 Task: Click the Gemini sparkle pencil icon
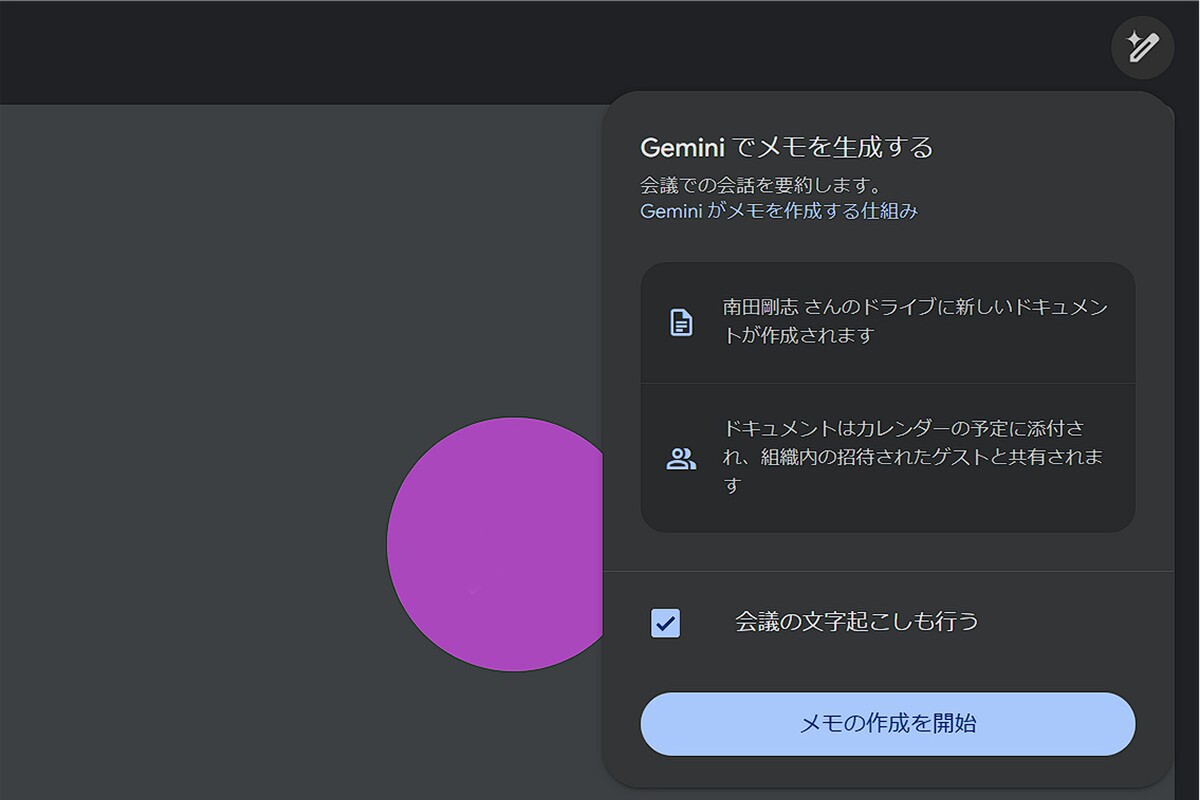tap(1142, 47)
